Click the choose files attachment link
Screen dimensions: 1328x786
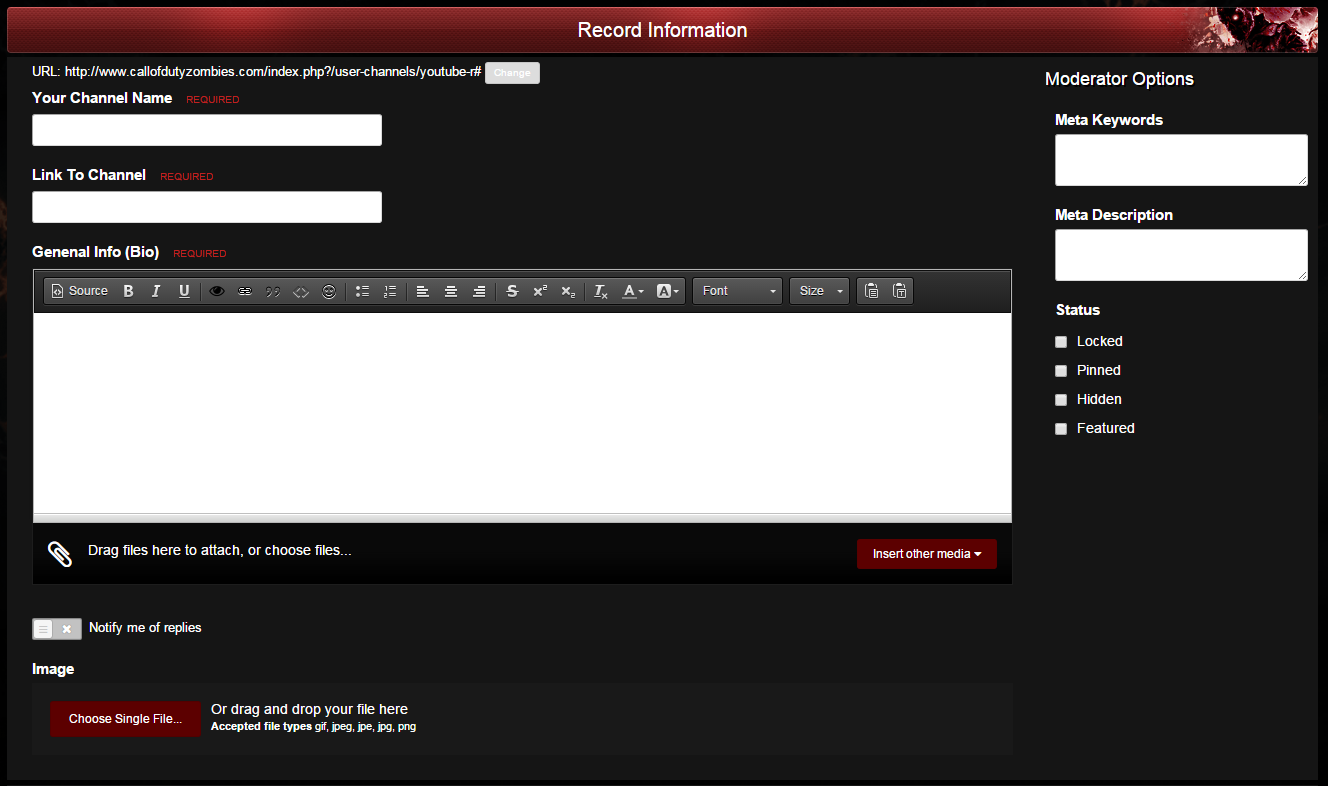[308, 550]
